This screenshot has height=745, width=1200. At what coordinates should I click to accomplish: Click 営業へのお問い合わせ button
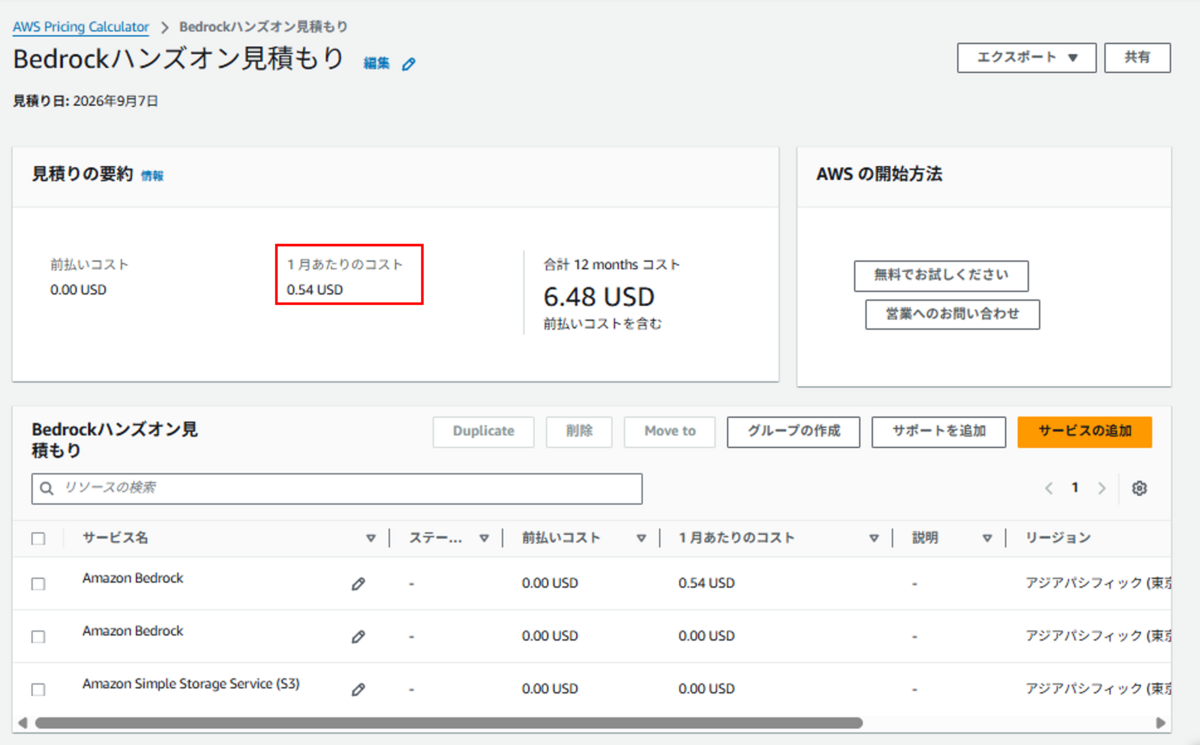coord(953,314)
